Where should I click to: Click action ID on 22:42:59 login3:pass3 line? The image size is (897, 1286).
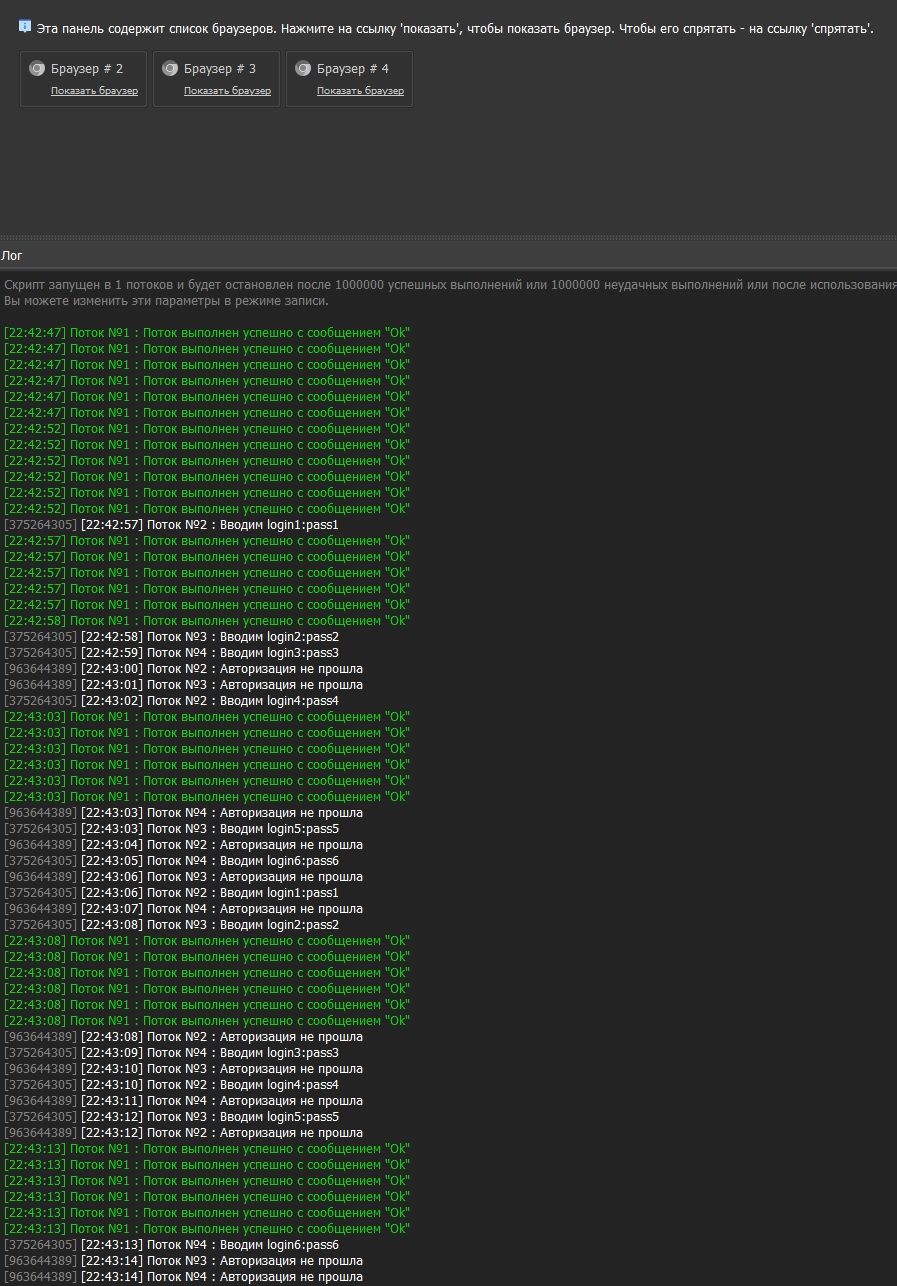40,653
